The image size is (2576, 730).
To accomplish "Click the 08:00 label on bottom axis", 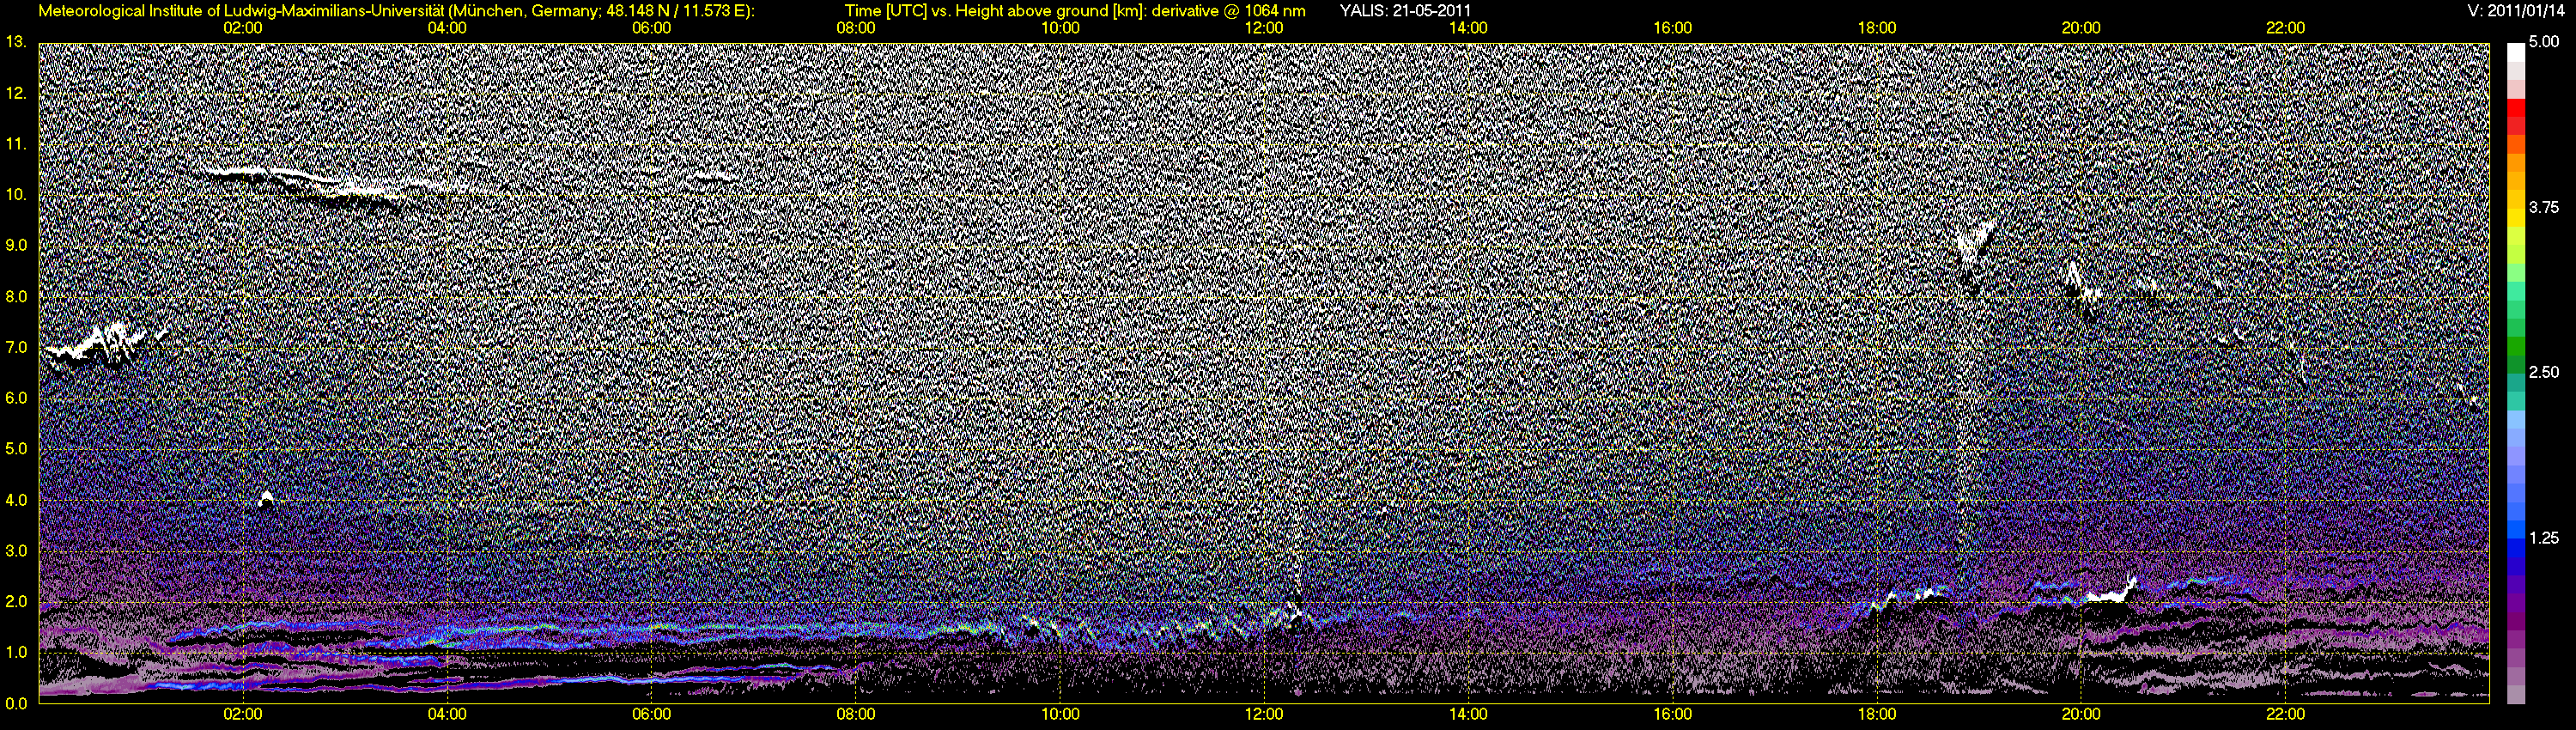I will coord(856,714).
